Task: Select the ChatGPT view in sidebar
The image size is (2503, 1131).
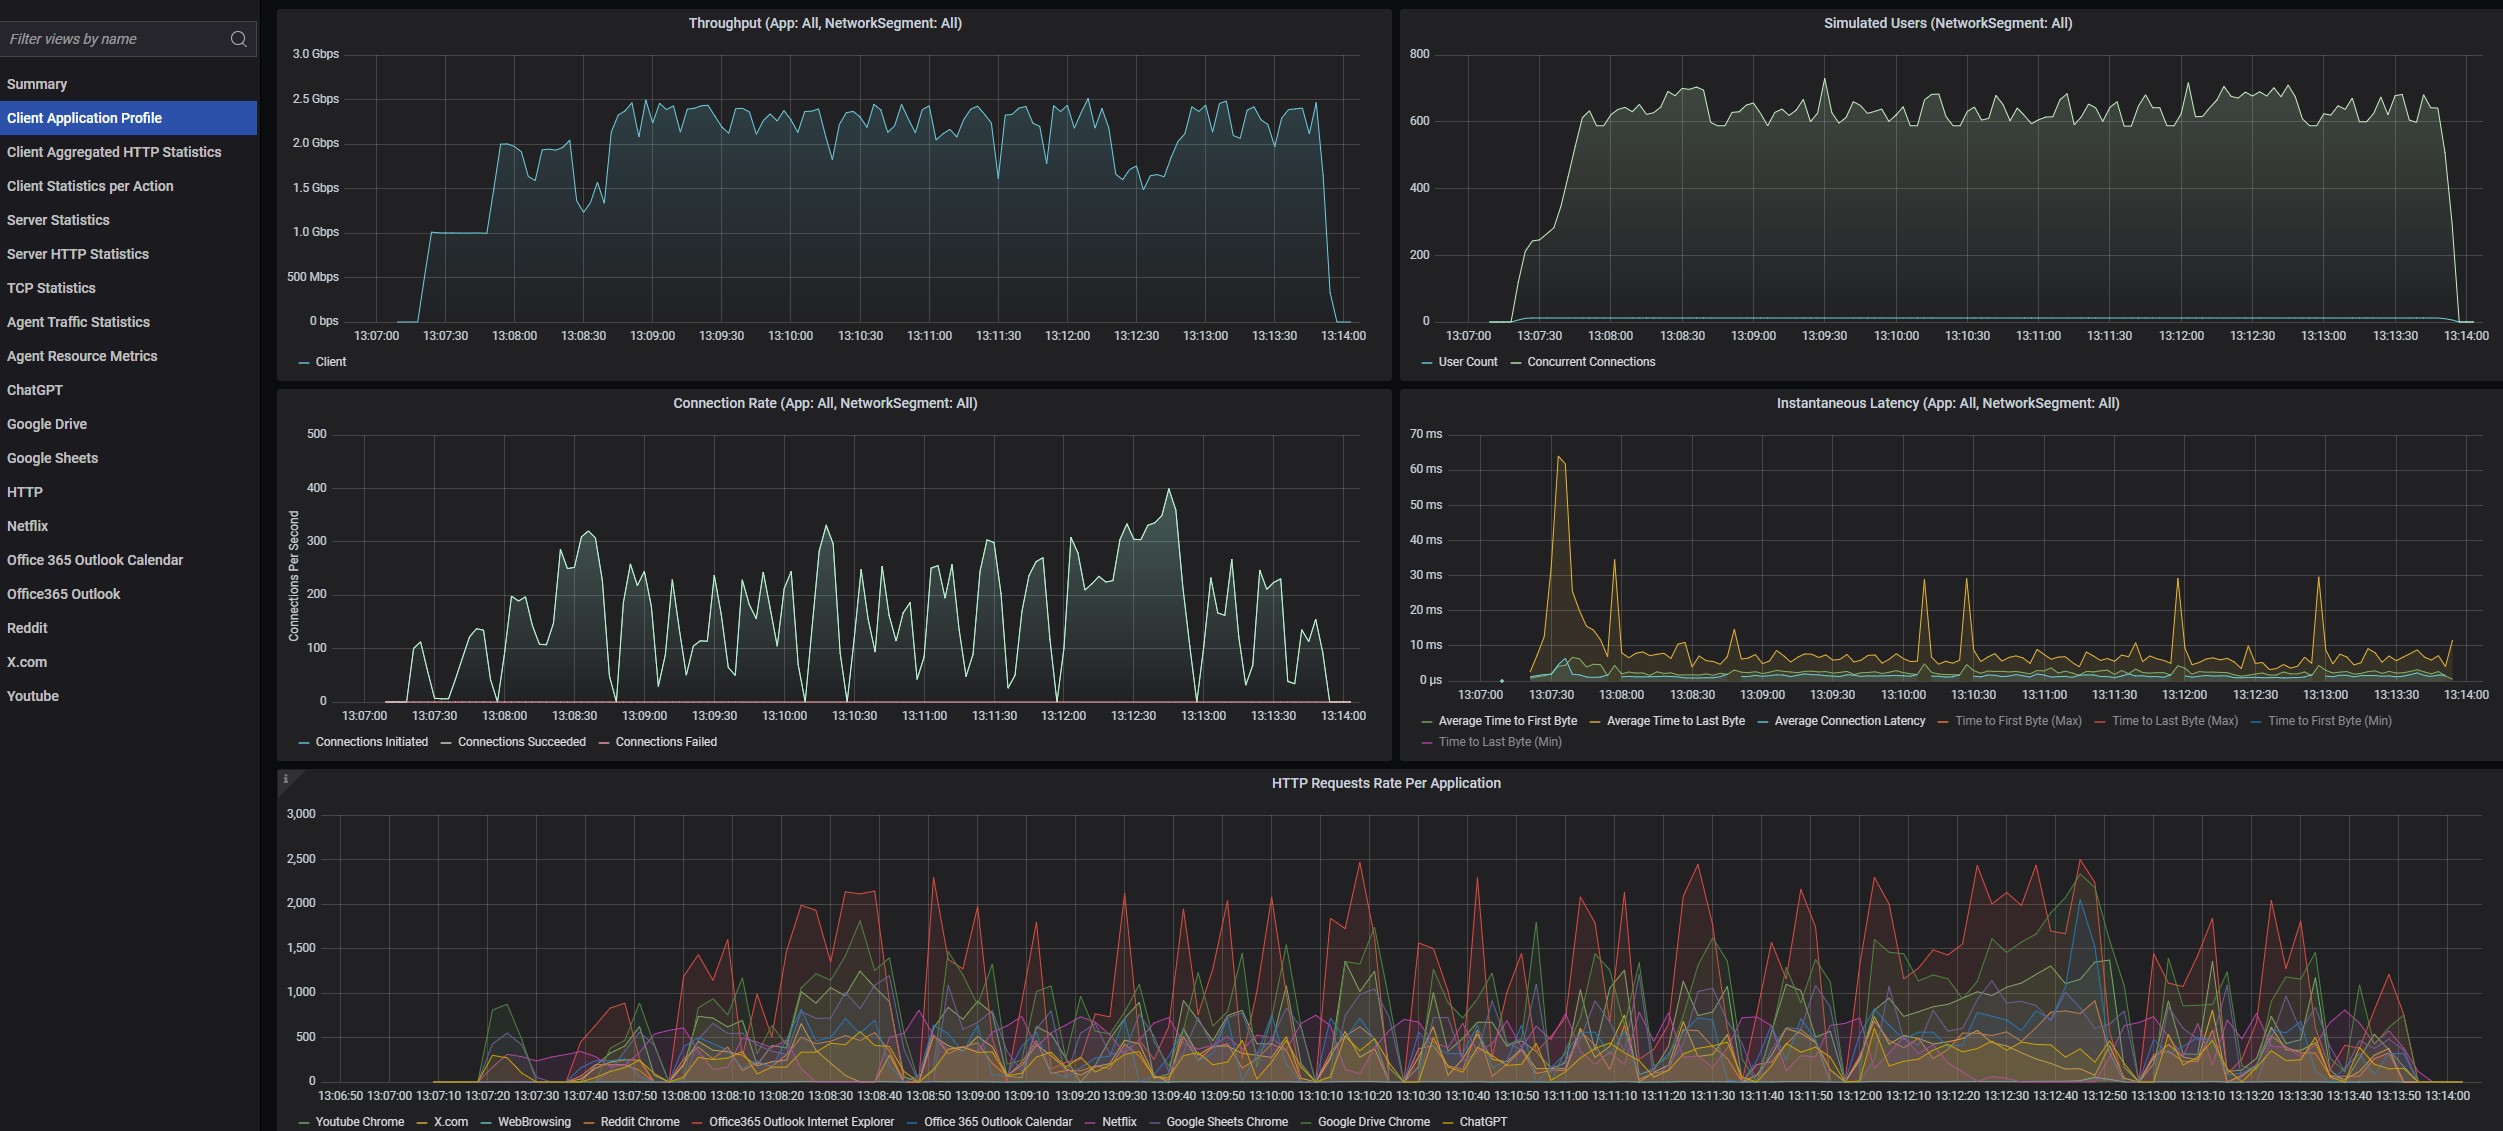Action: (x=35, y=390)
